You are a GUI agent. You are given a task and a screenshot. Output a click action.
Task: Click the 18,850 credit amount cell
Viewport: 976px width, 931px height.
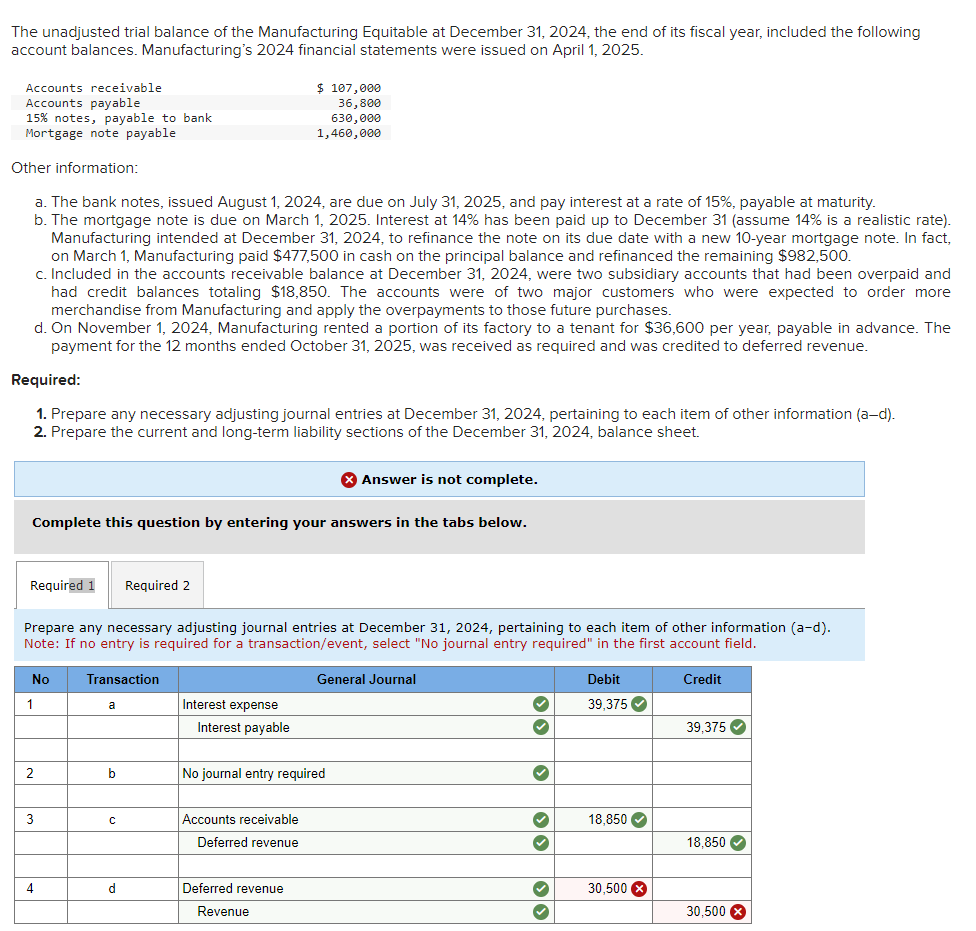click(702, 842)
